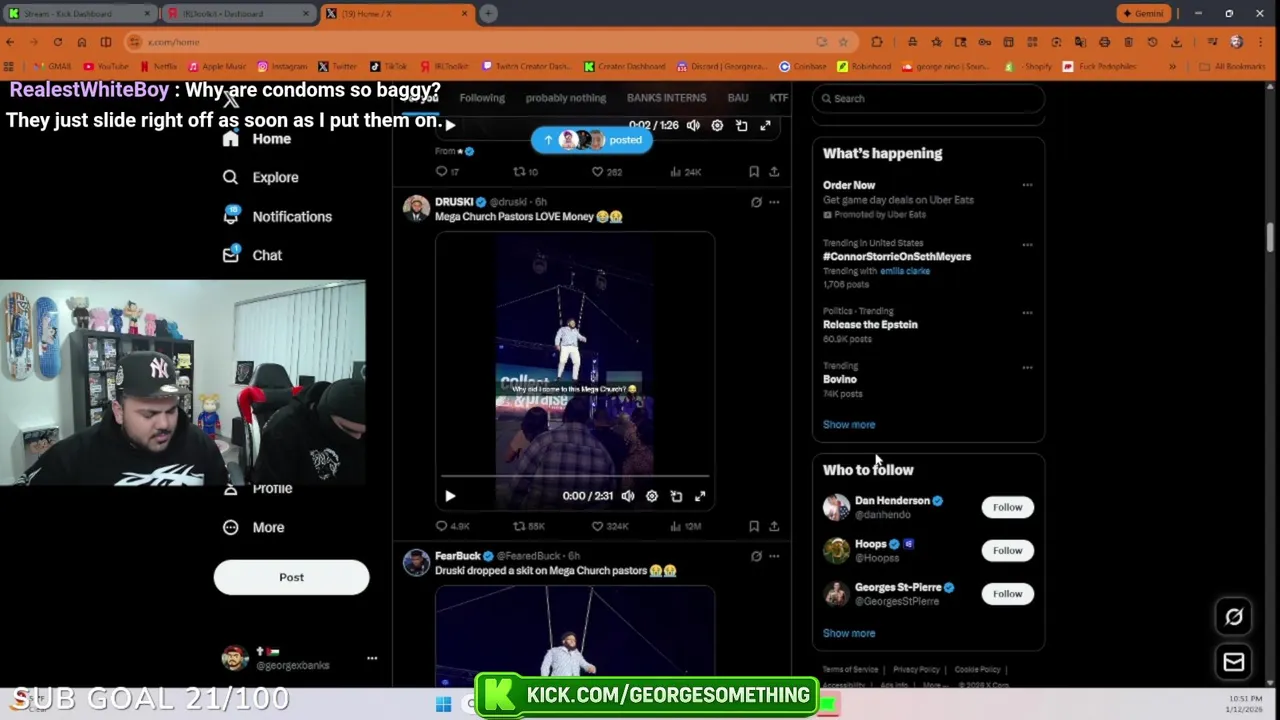The width and height of the screenshot is (1280, 720).
Task: Switch to the probably nothing tab
Action: tap(566, 98)
